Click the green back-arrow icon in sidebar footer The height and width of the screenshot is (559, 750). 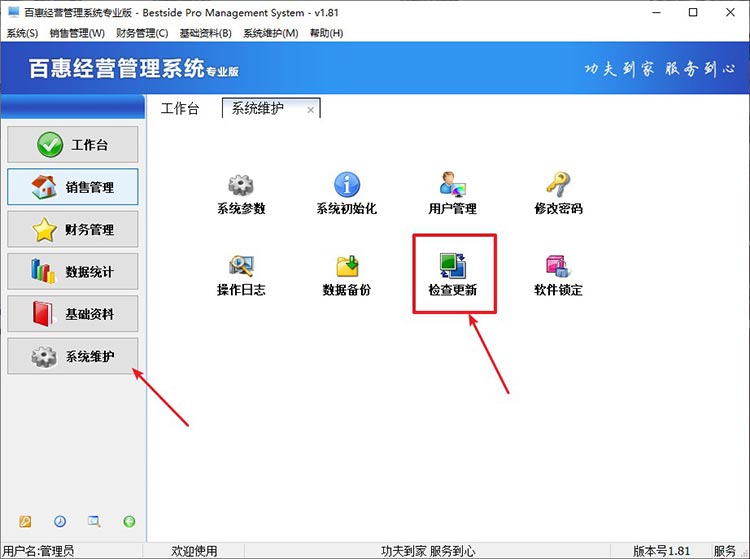[x=129, y=521]
